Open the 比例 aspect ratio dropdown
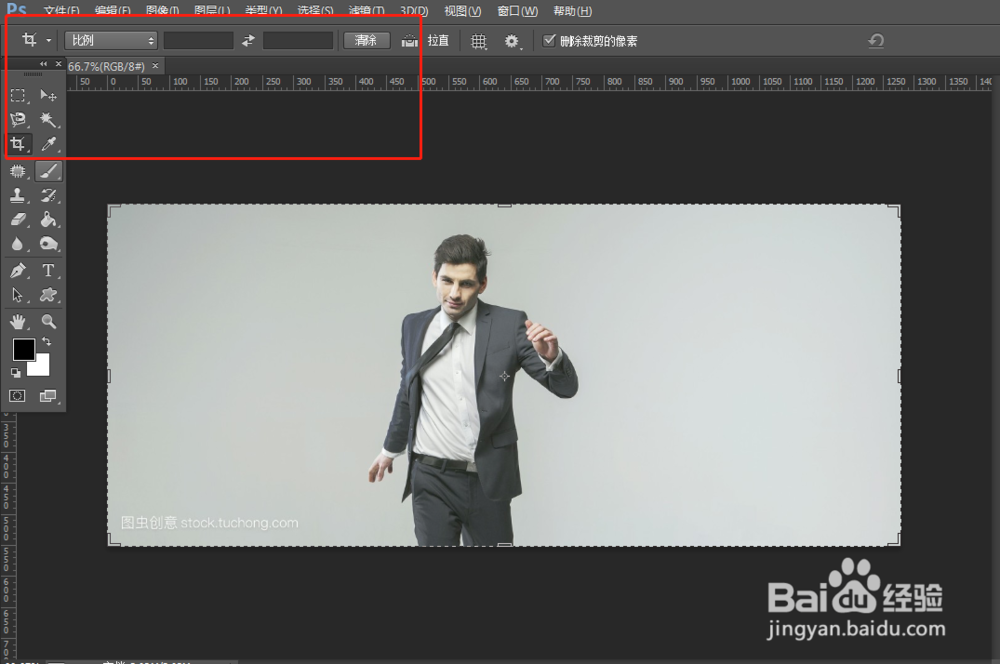This screenshot has width=1000, height=664. coord(110,40)
